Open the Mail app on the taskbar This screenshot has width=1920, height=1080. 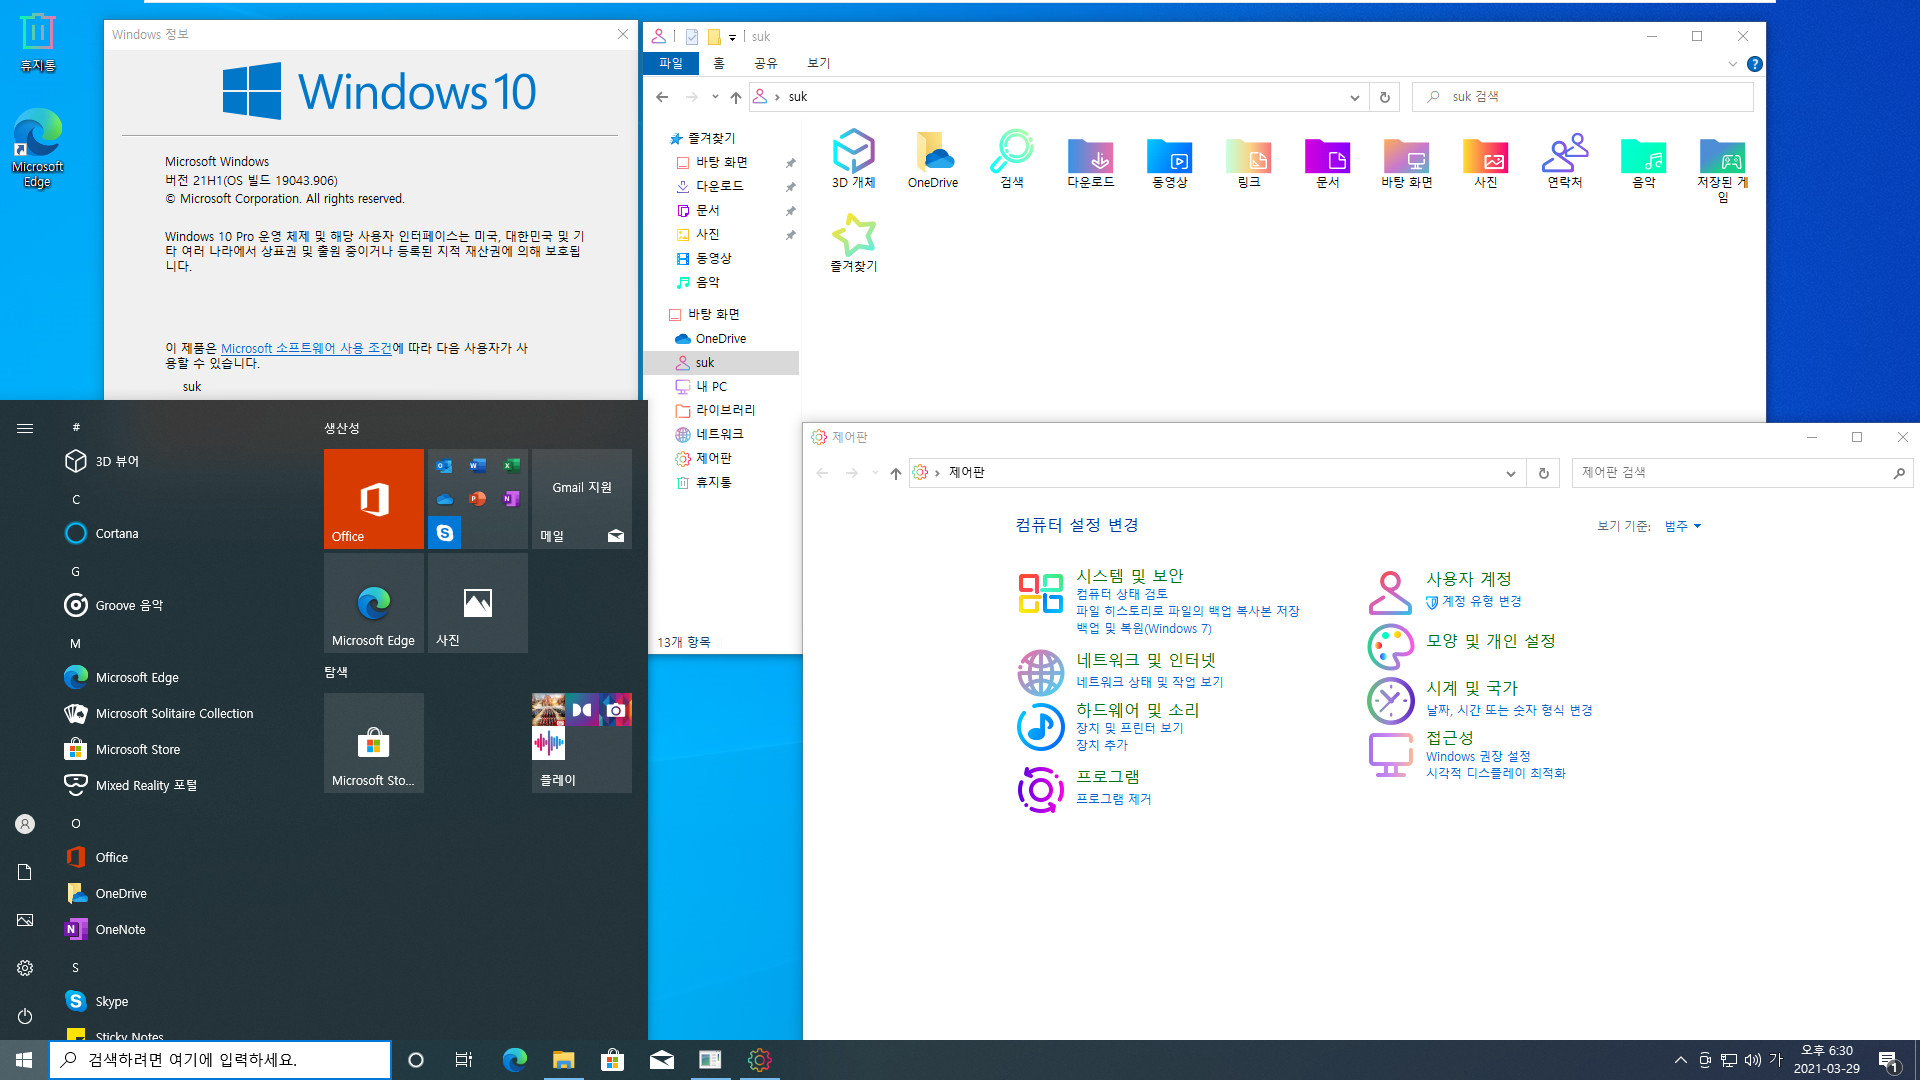661,1060
